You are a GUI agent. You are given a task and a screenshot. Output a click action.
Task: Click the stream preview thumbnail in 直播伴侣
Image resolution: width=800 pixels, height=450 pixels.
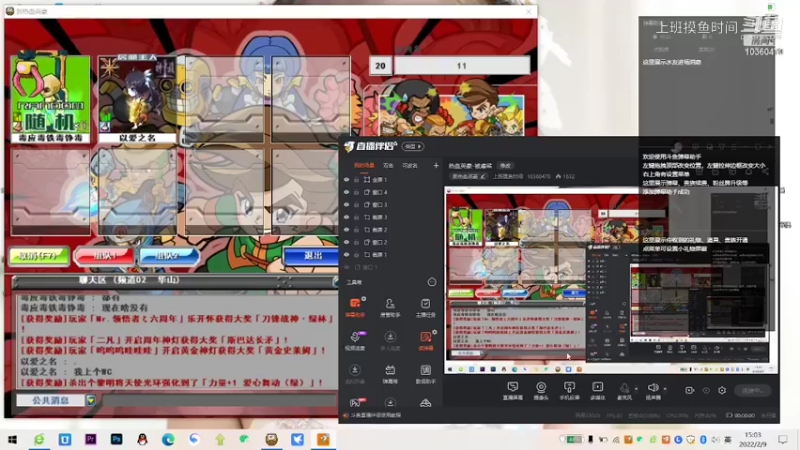[x=611, y=280]
